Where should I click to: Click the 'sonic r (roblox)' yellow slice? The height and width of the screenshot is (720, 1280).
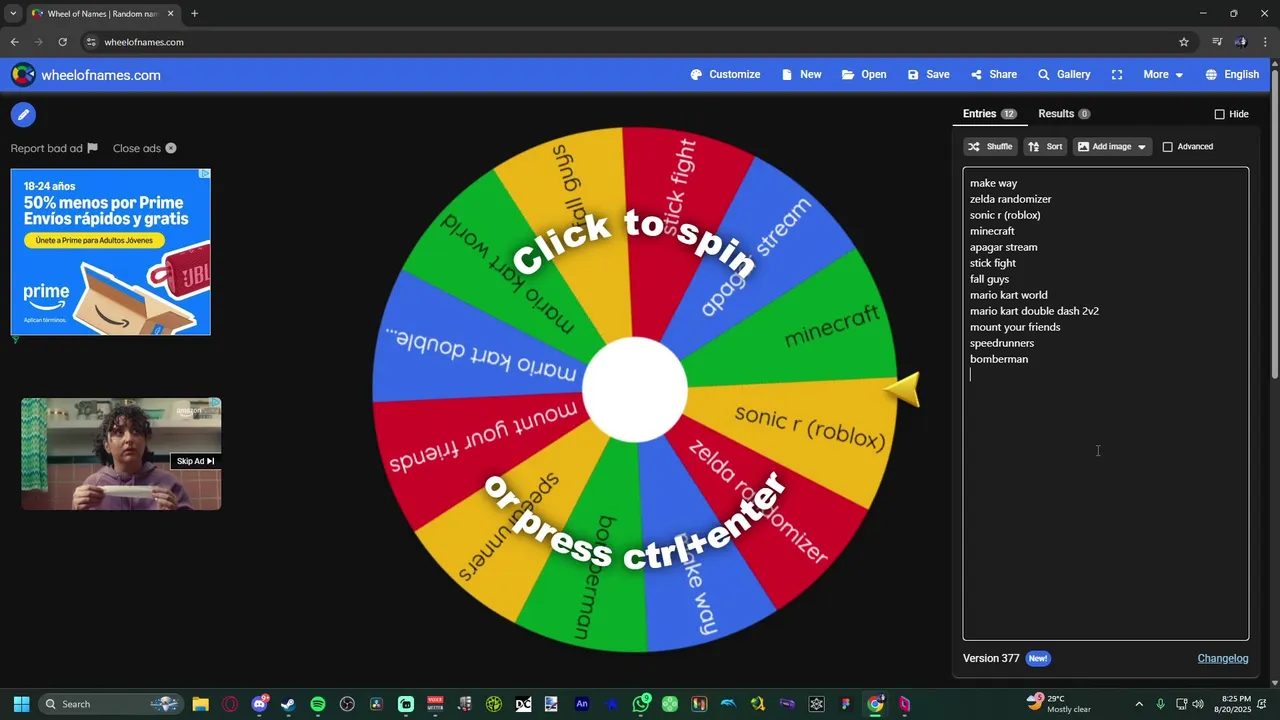pyautogui.click(x=810, y=428)
